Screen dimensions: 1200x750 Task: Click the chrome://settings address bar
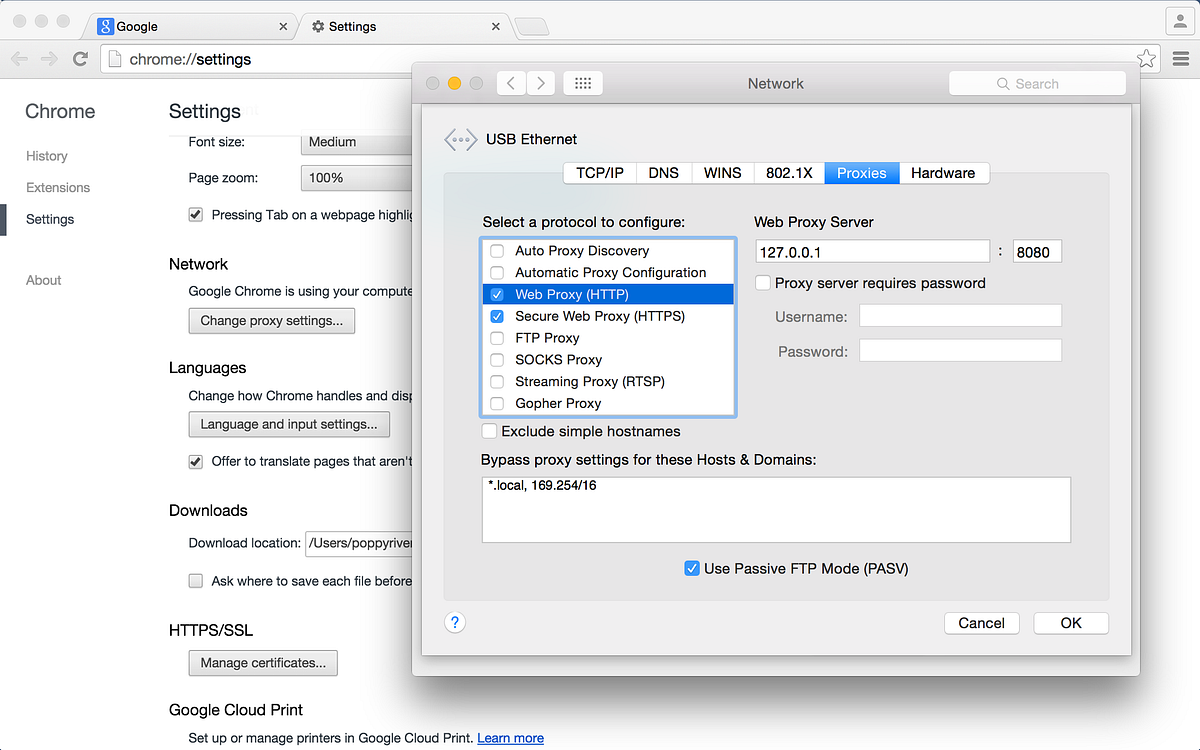[x=630, y=59]
